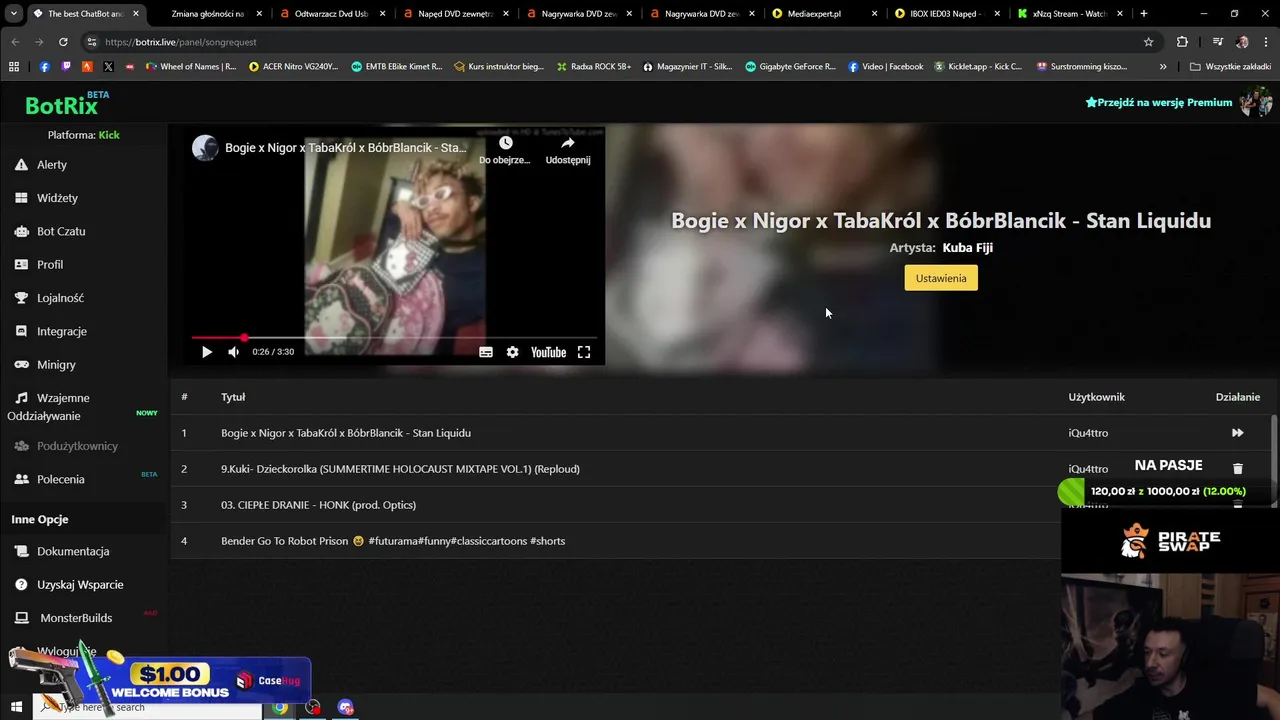Skip the current song with fast-forward icon
Image resolution: width=1280 pixels, height=720 pixels.
pos(1237,433)
